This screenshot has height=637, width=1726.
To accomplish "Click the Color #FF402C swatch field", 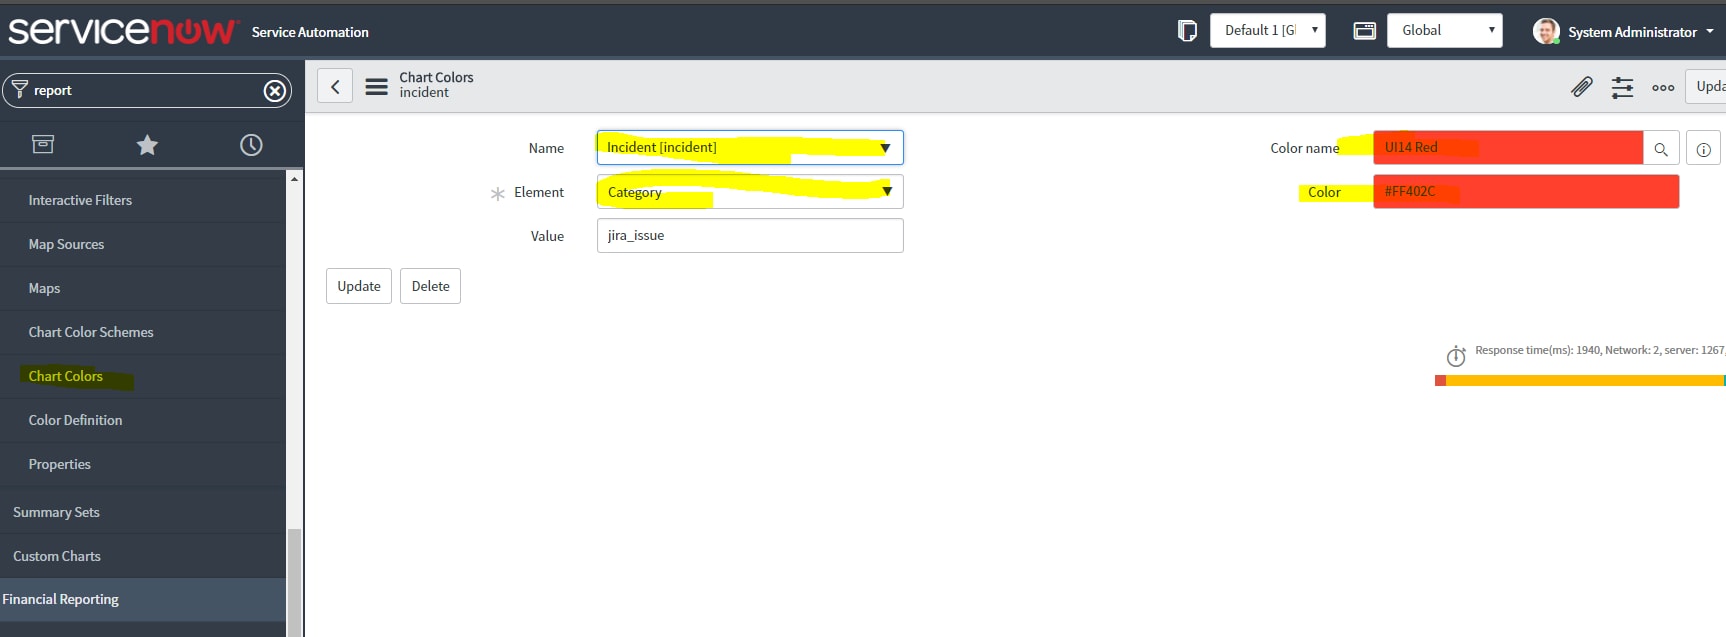I will tap(1526, 191).
